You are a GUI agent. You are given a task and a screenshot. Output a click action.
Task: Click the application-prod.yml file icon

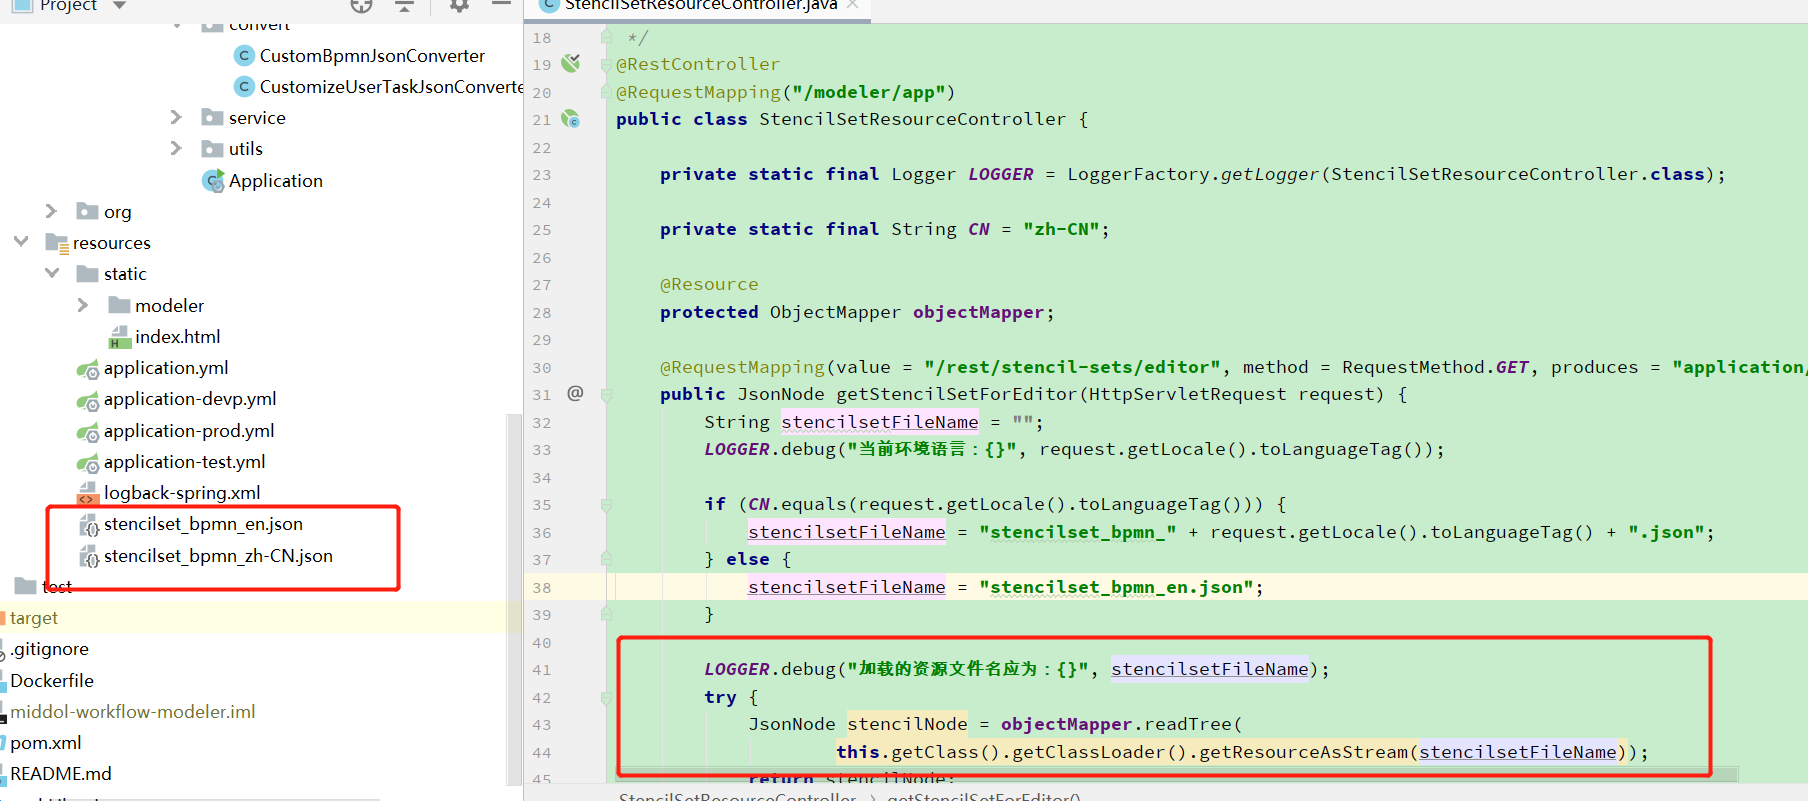click(x=88, y=432)
